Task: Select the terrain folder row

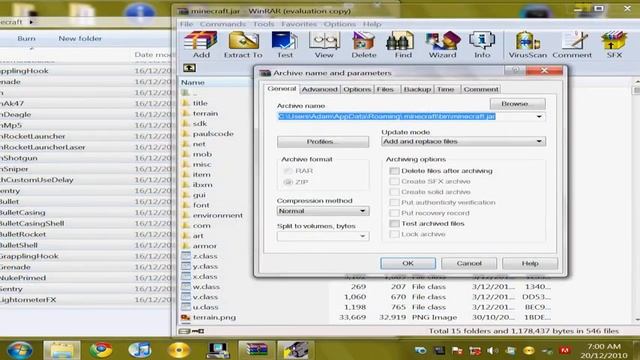Action: 205,113
